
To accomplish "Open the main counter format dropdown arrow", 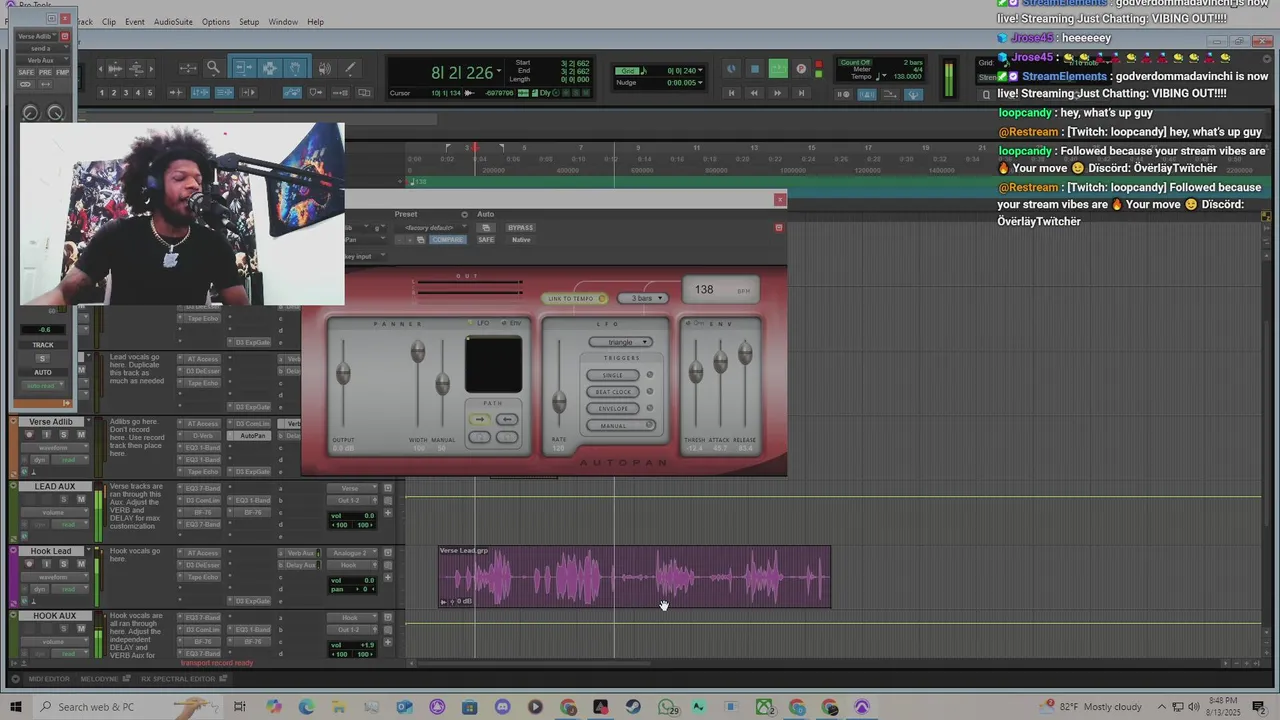I will [499, 72].
